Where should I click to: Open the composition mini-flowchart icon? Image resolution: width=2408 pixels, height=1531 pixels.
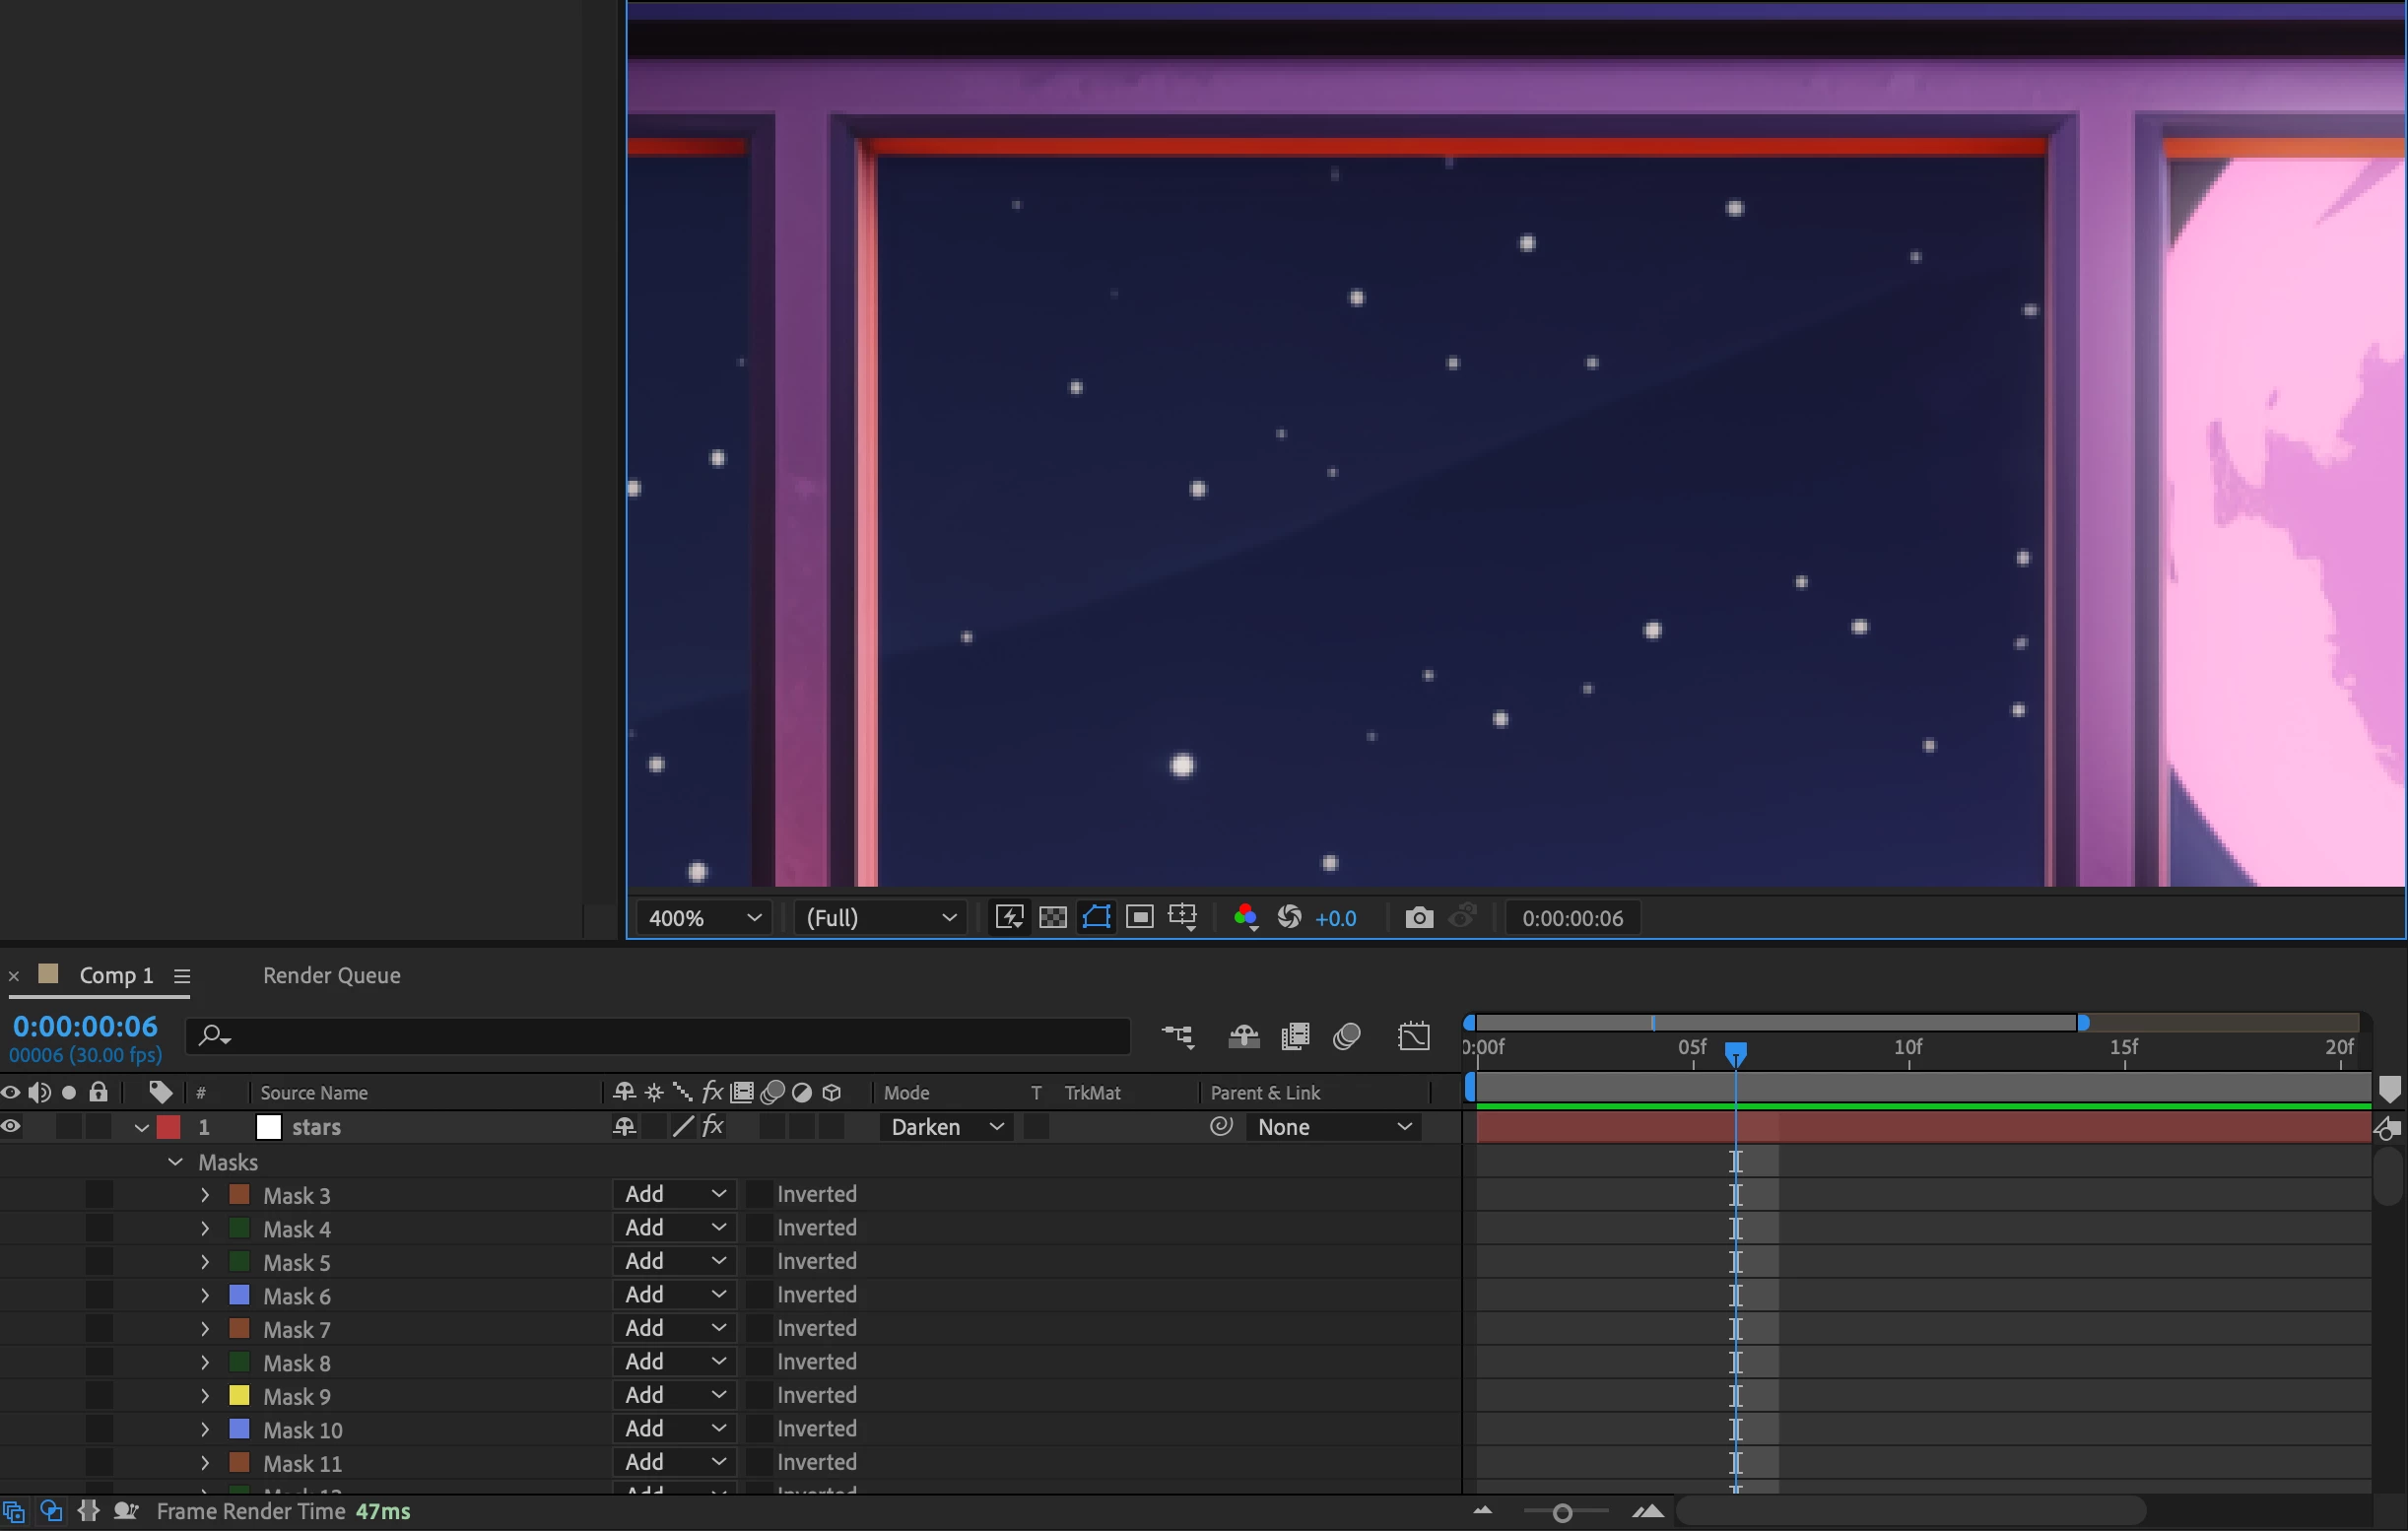coord(1177,1036)
